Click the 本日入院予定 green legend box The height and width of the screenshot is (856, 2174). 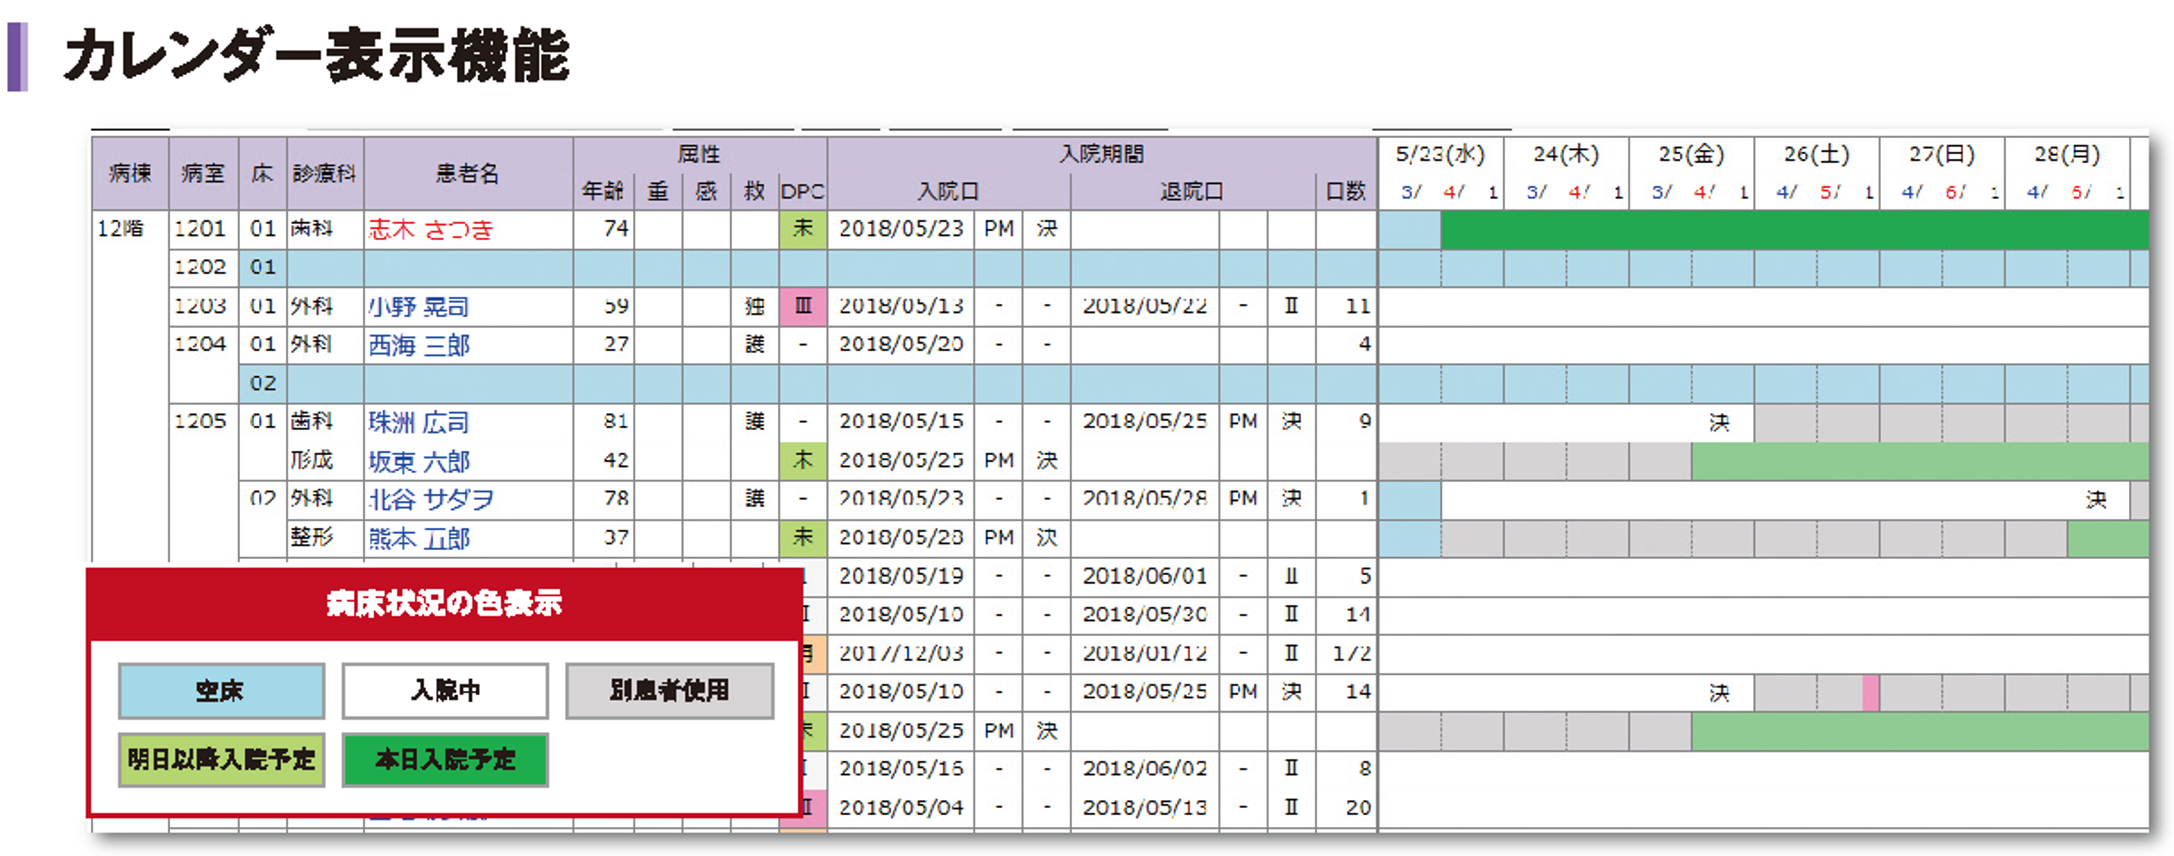click(x=445, y=760)
